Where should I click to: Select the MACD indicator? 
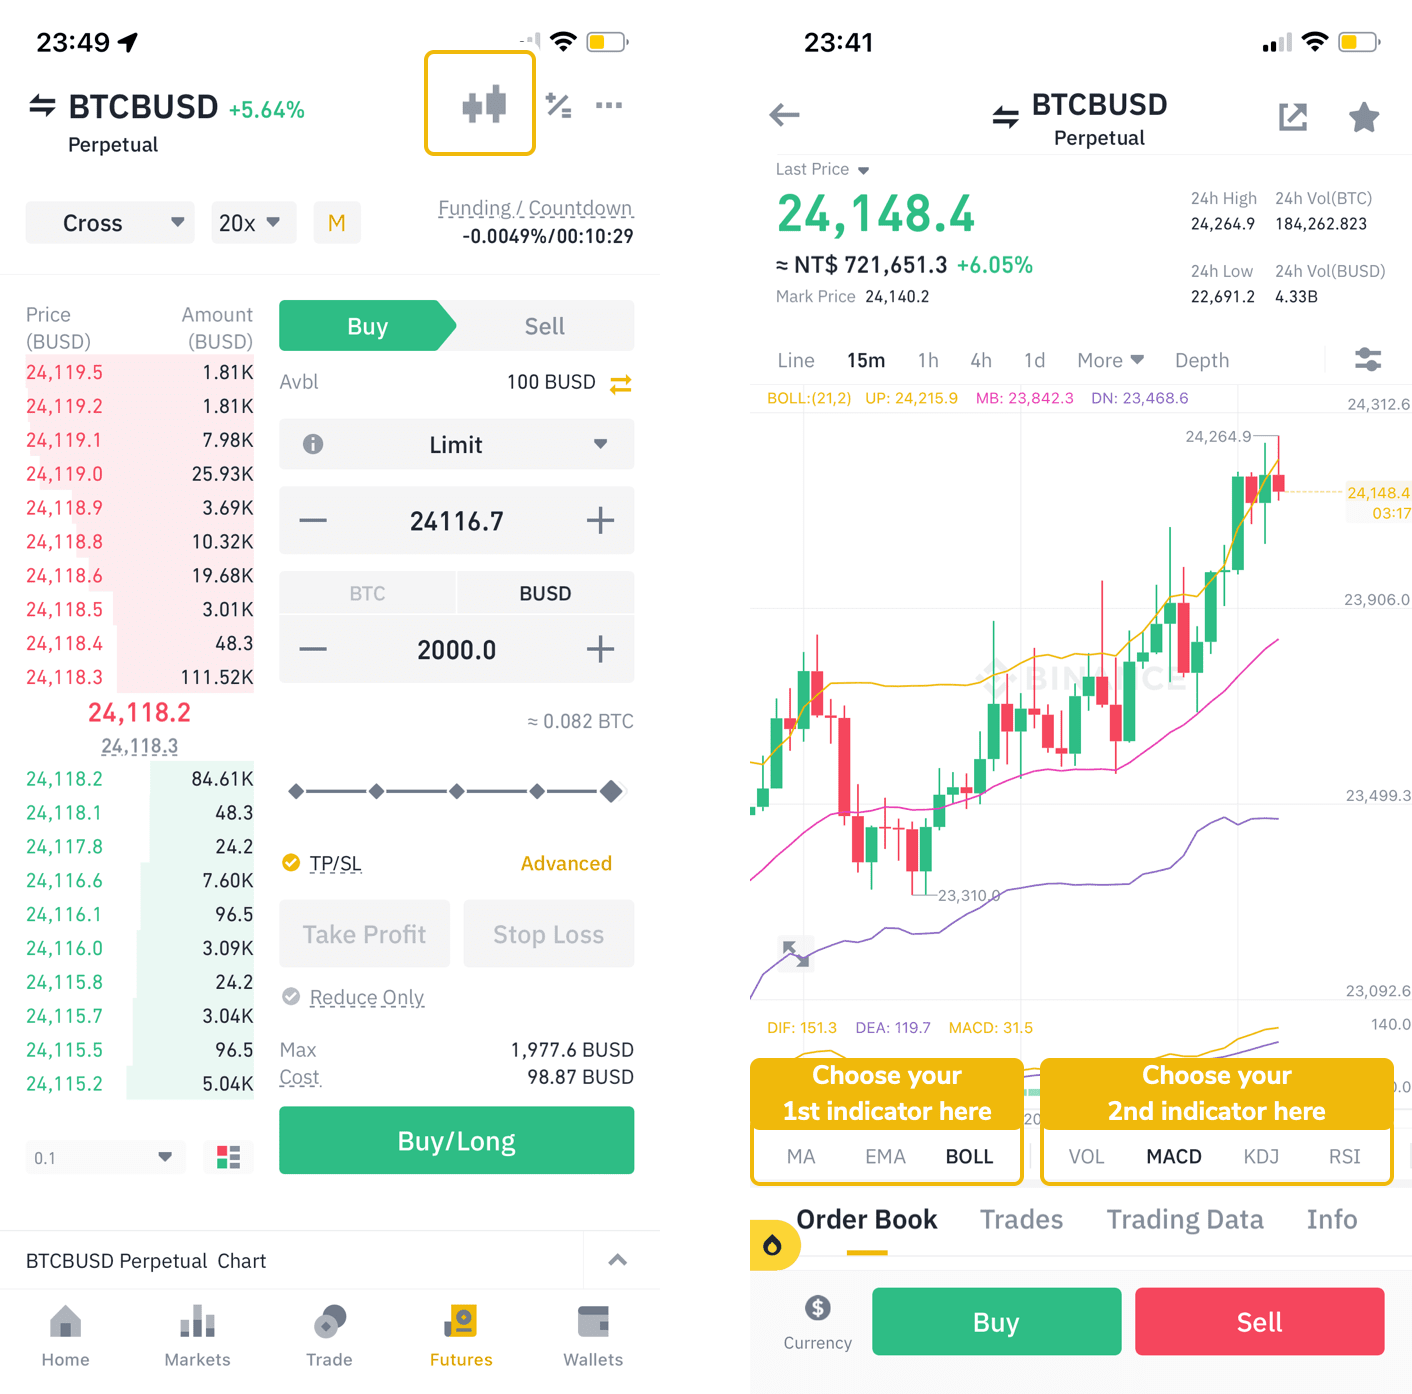1174,1157
